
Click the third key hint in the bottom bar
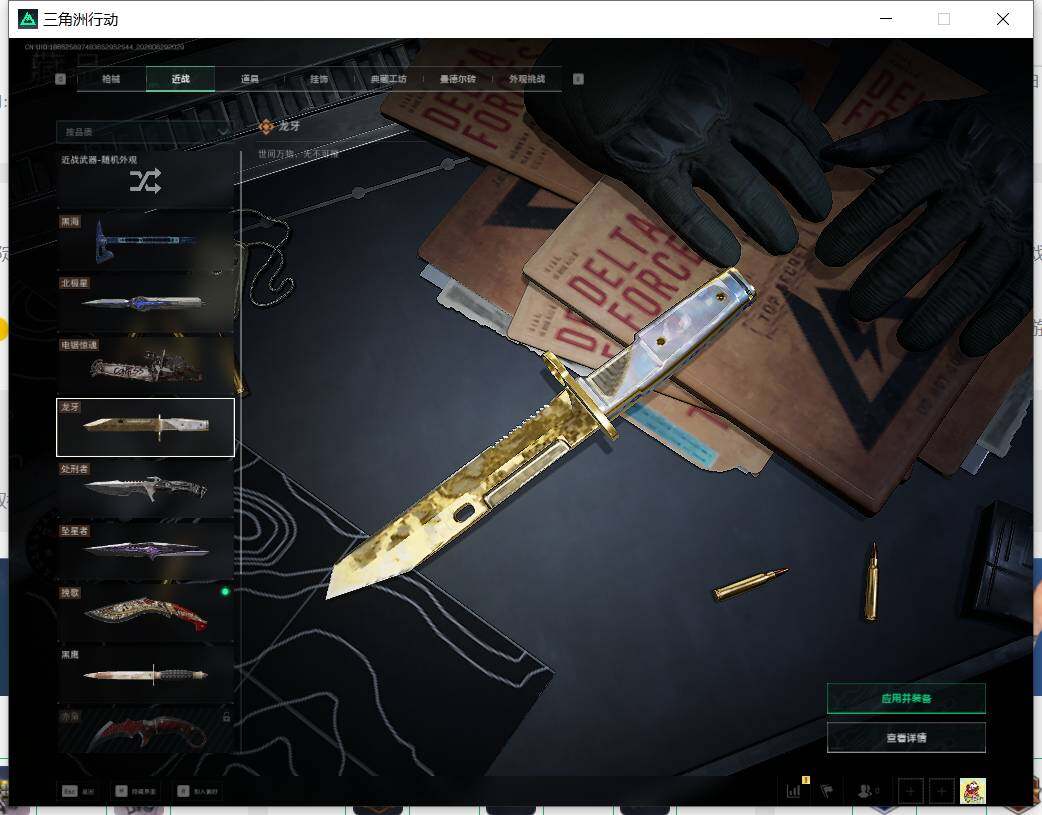198,791
